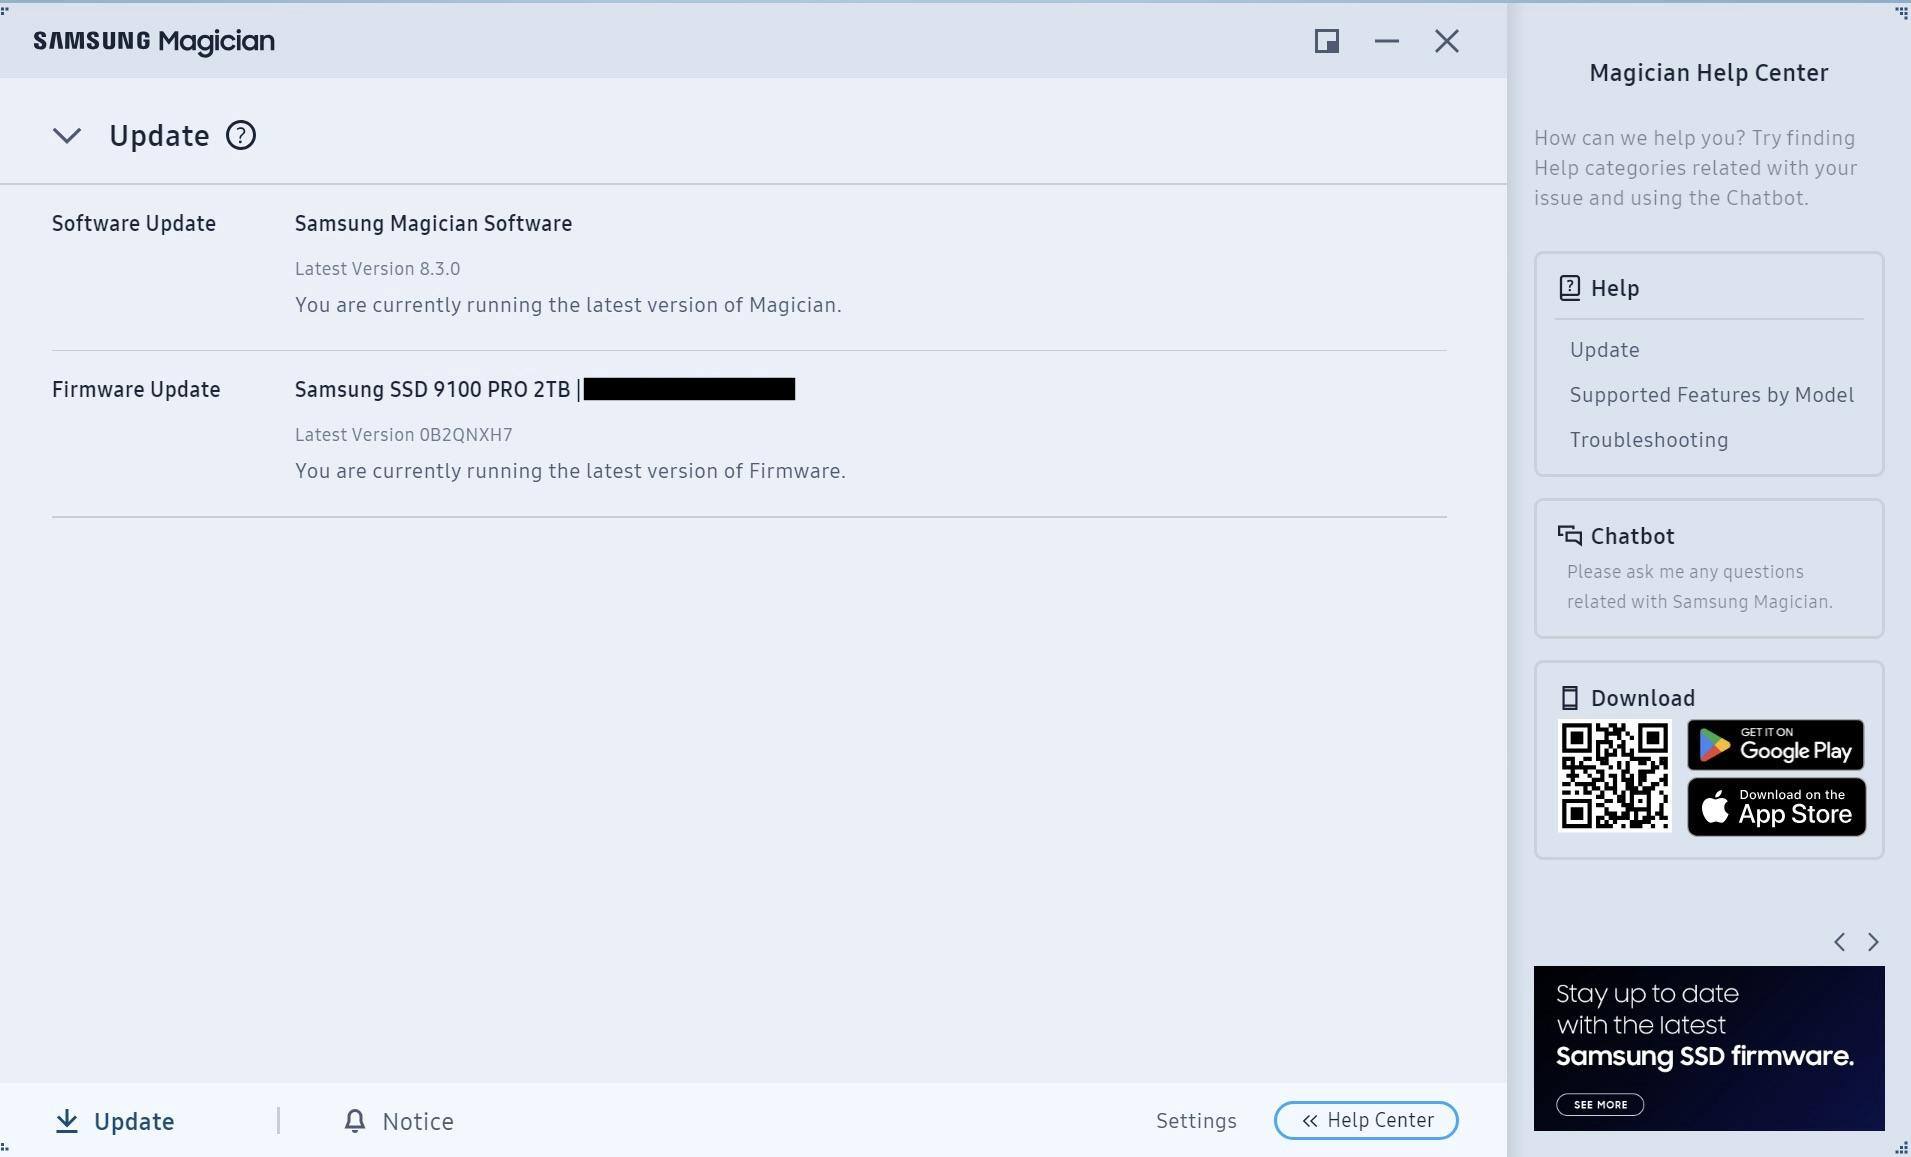Collapse the Help Center panel button

[x=1365, y=1120]
